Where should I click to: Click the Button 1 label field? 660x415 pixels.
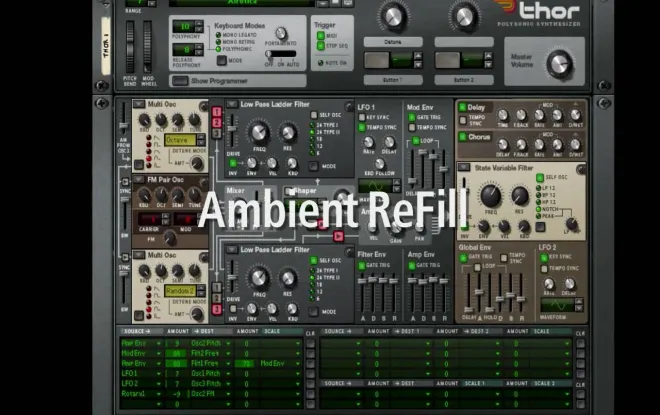[393, 80]
